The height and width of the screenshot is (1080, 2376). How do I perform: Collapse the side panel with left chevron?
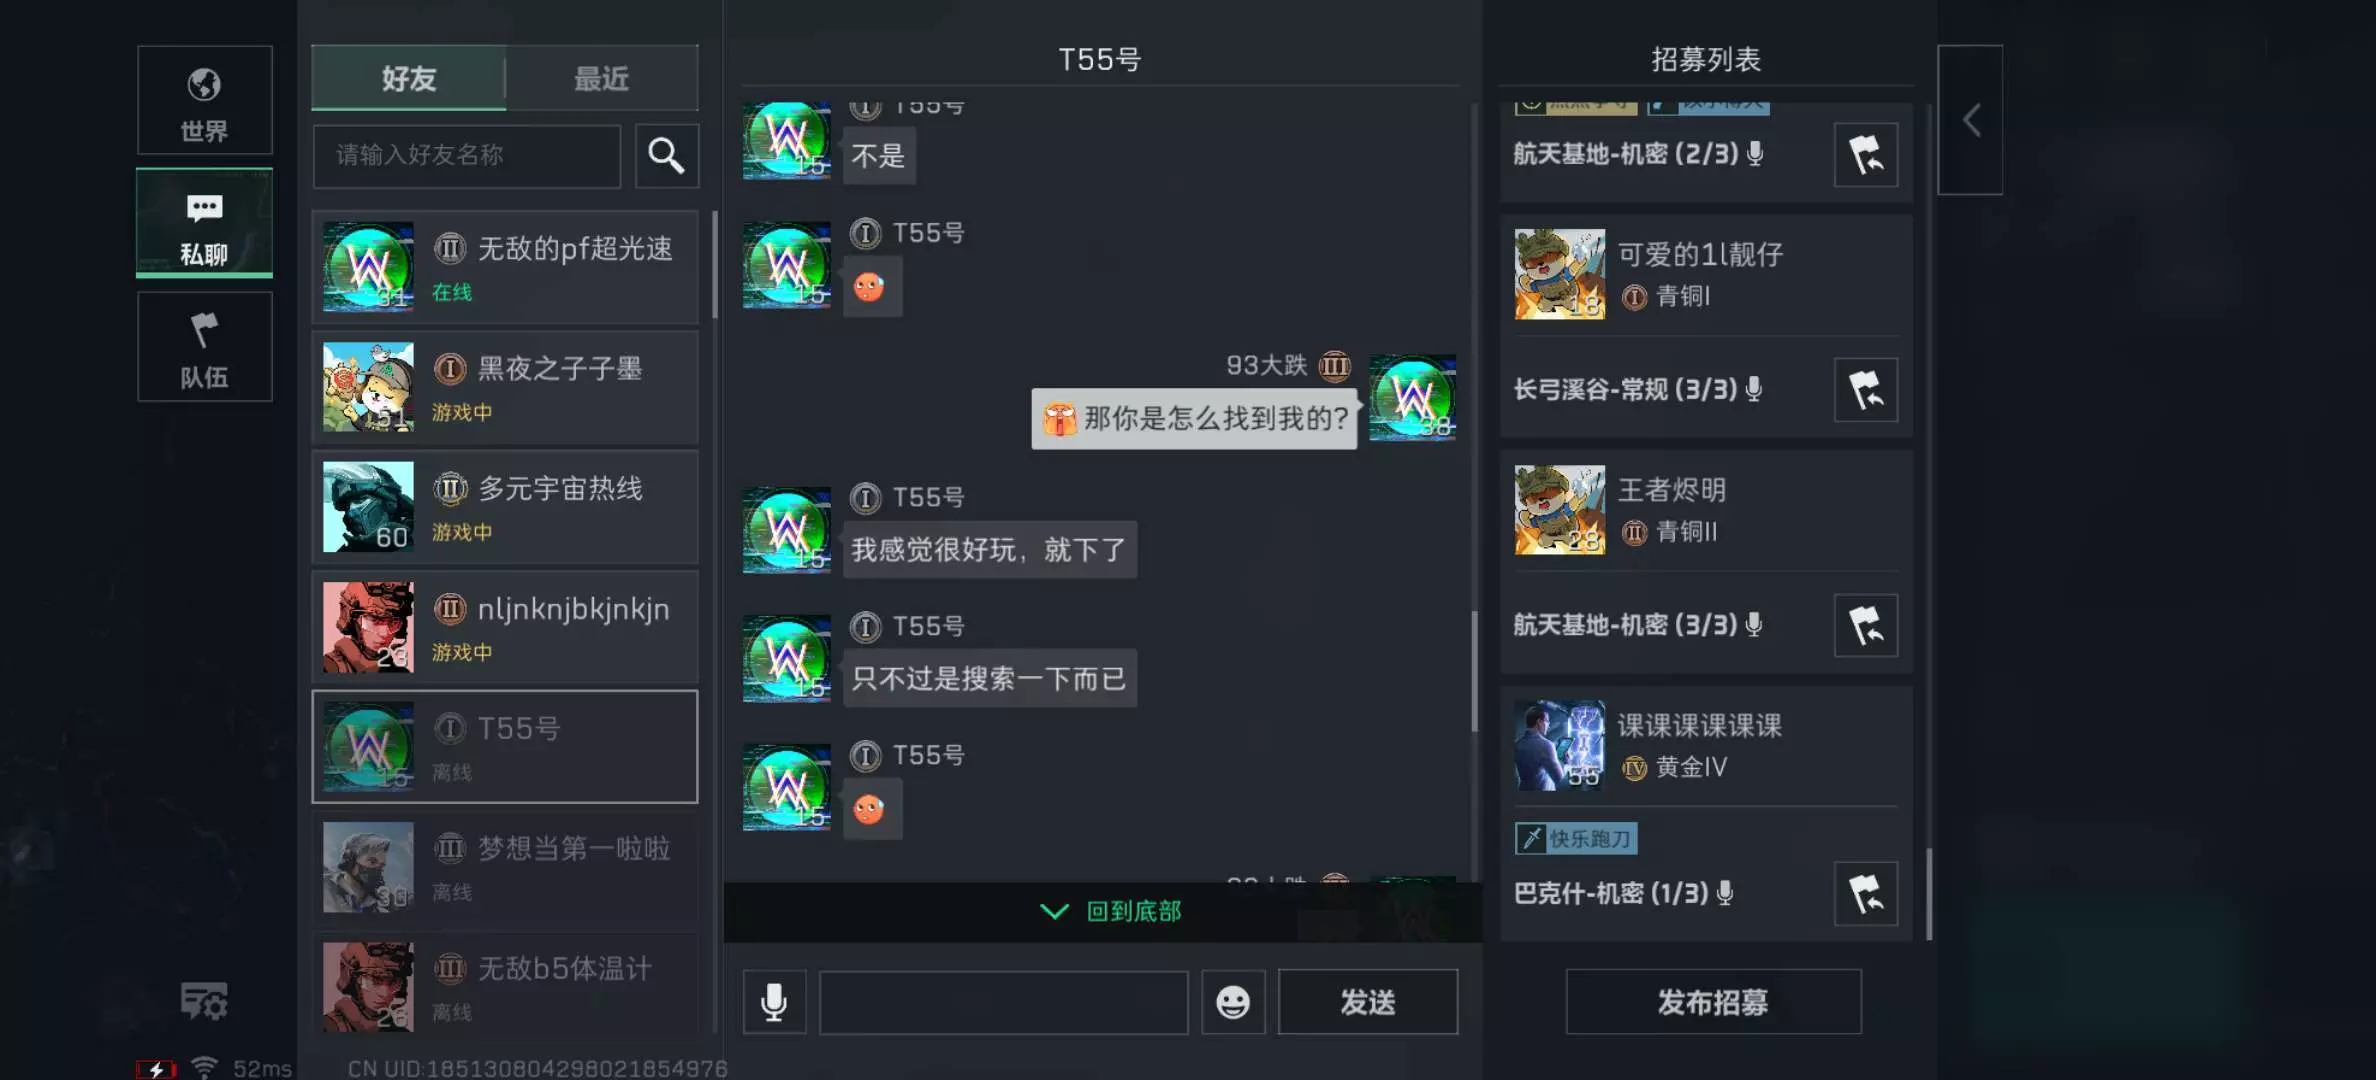[1970, 120]
